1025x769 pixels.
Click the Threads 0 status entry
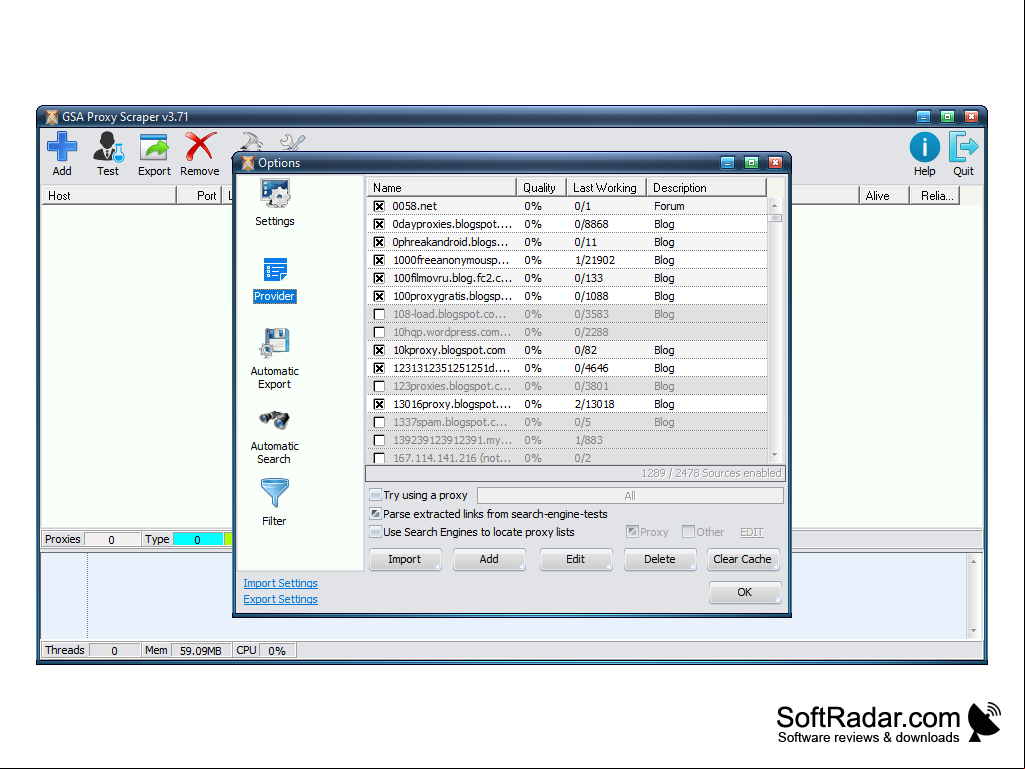(x=90, y=651)
